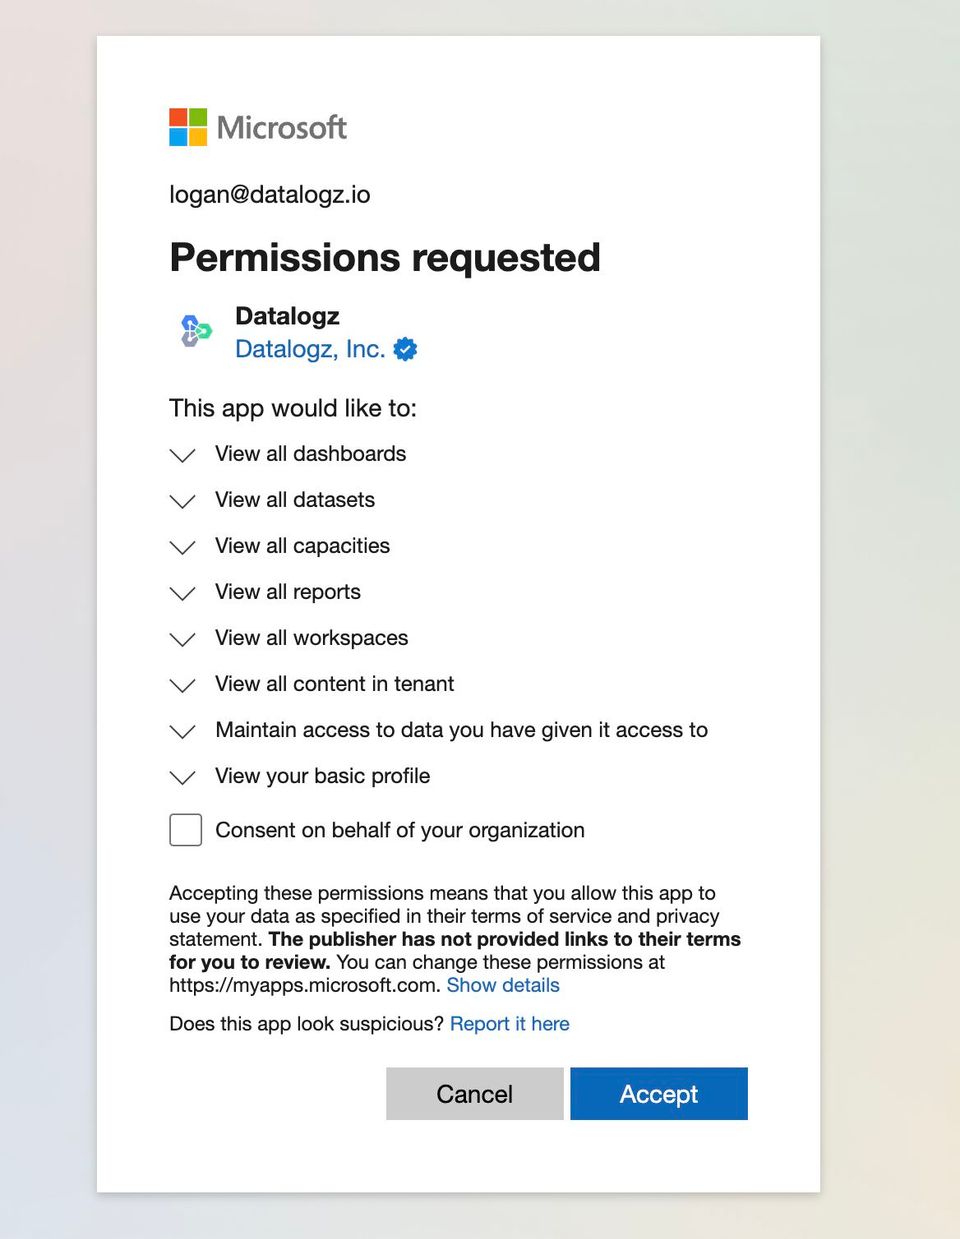Click the Datalogz brand mark above the publisher name

click(x=194, y=332)
